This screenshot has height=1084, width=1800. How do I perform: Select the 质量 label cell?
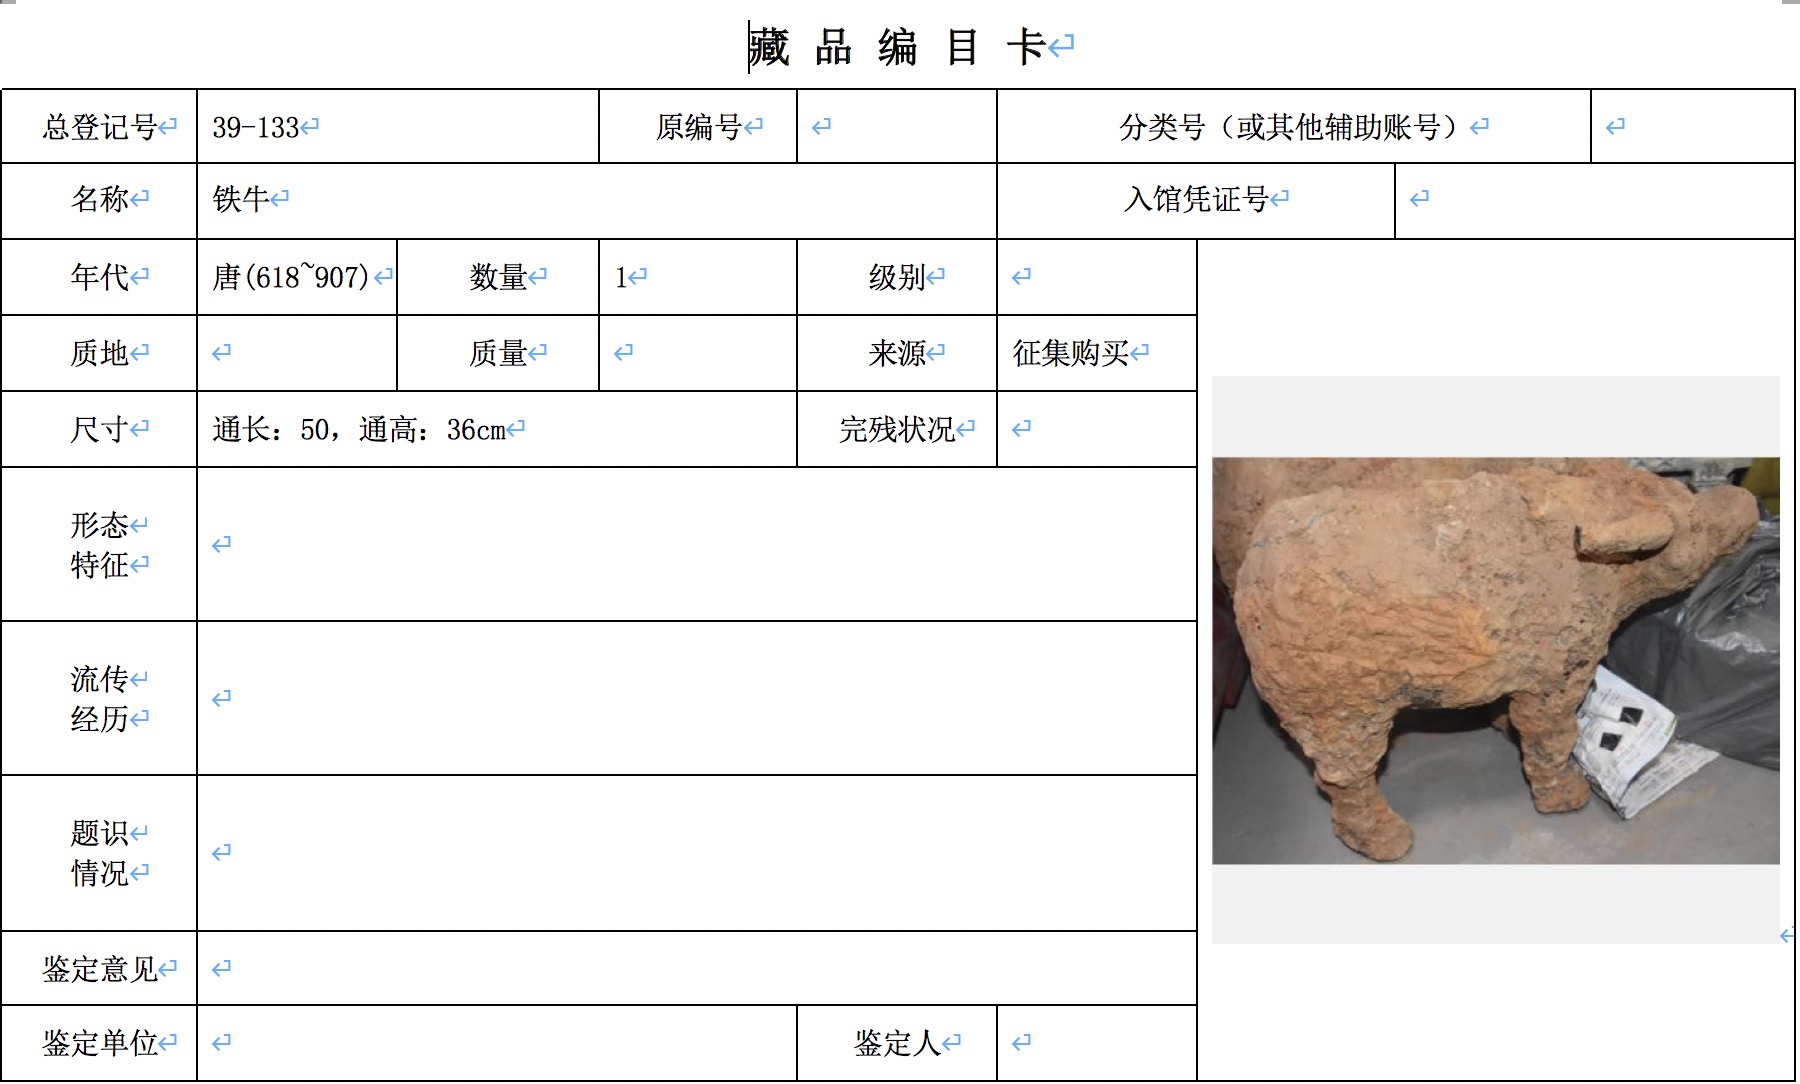498,353
